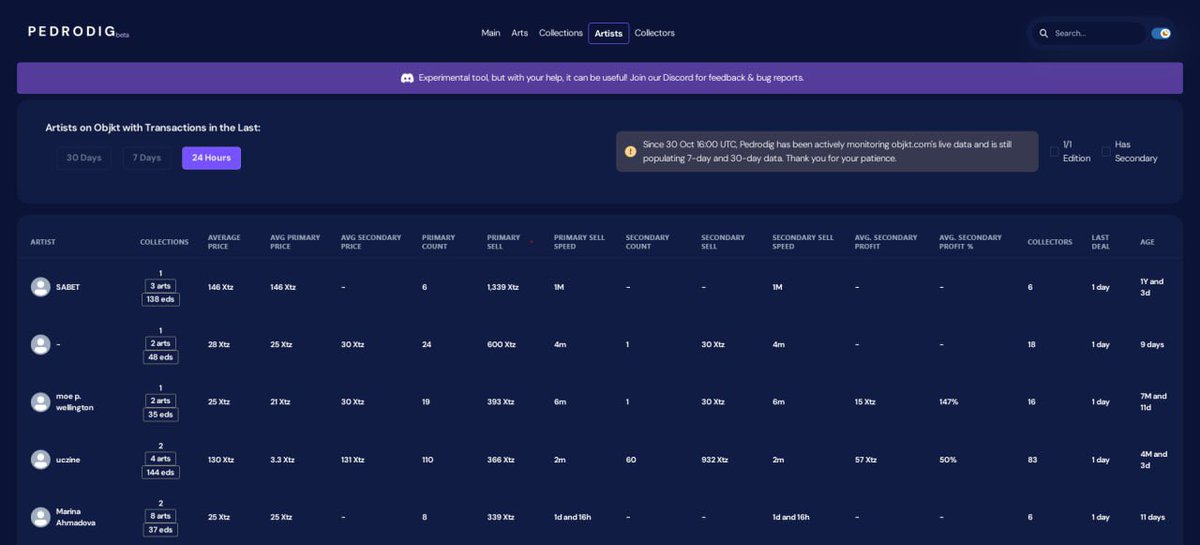Open the Marina Ahmadova artist name

(76, 517)
